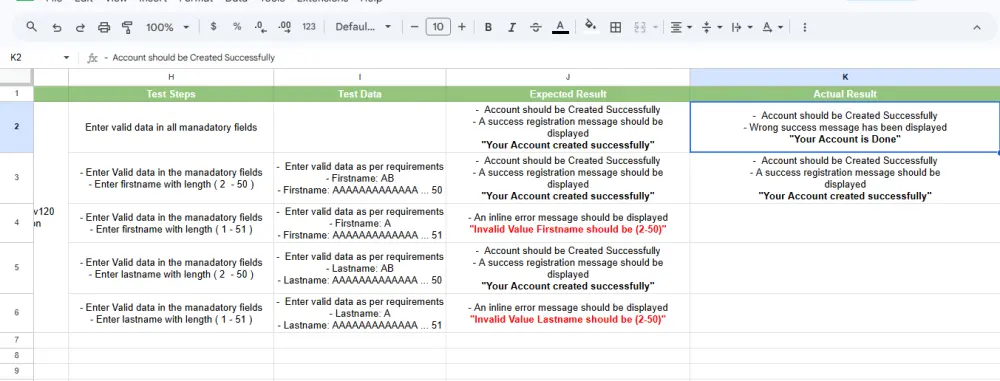Open the Default font dropdown

click(x=363, y=27)
